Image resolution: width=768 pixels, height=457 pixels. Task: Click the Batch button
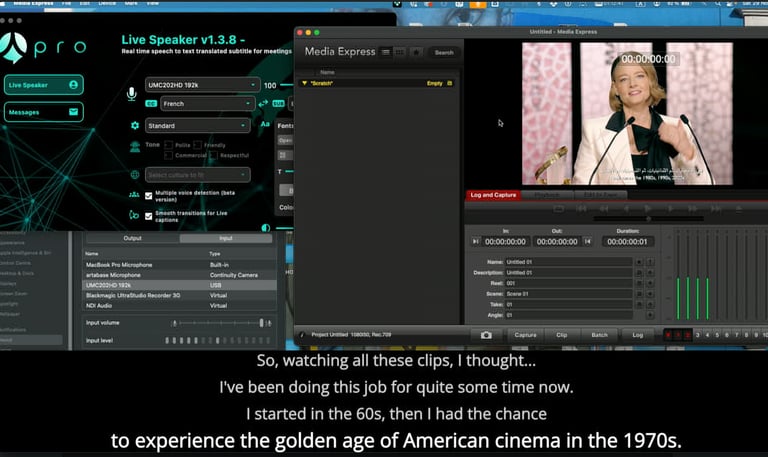600,335
